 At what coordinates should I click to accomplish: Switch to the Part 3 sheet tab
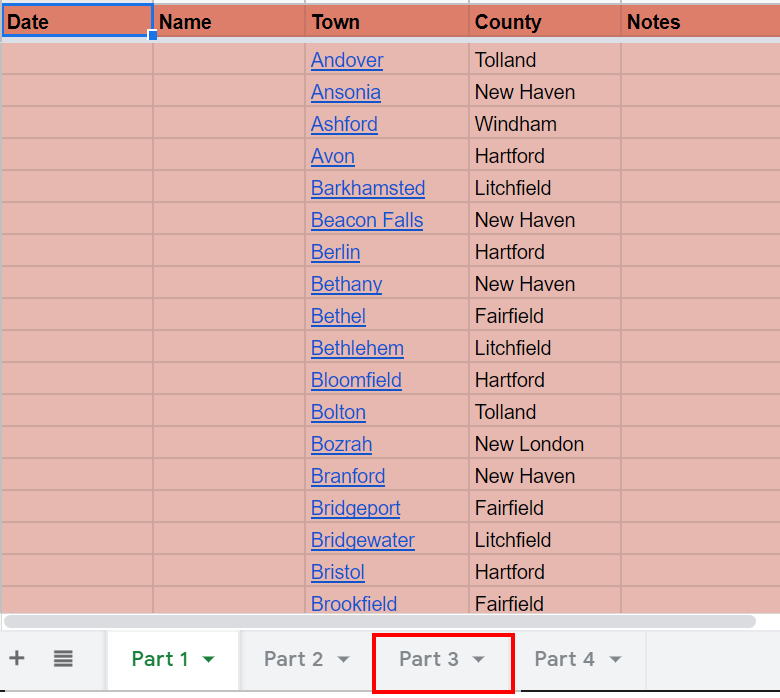[x=429, y=659]
